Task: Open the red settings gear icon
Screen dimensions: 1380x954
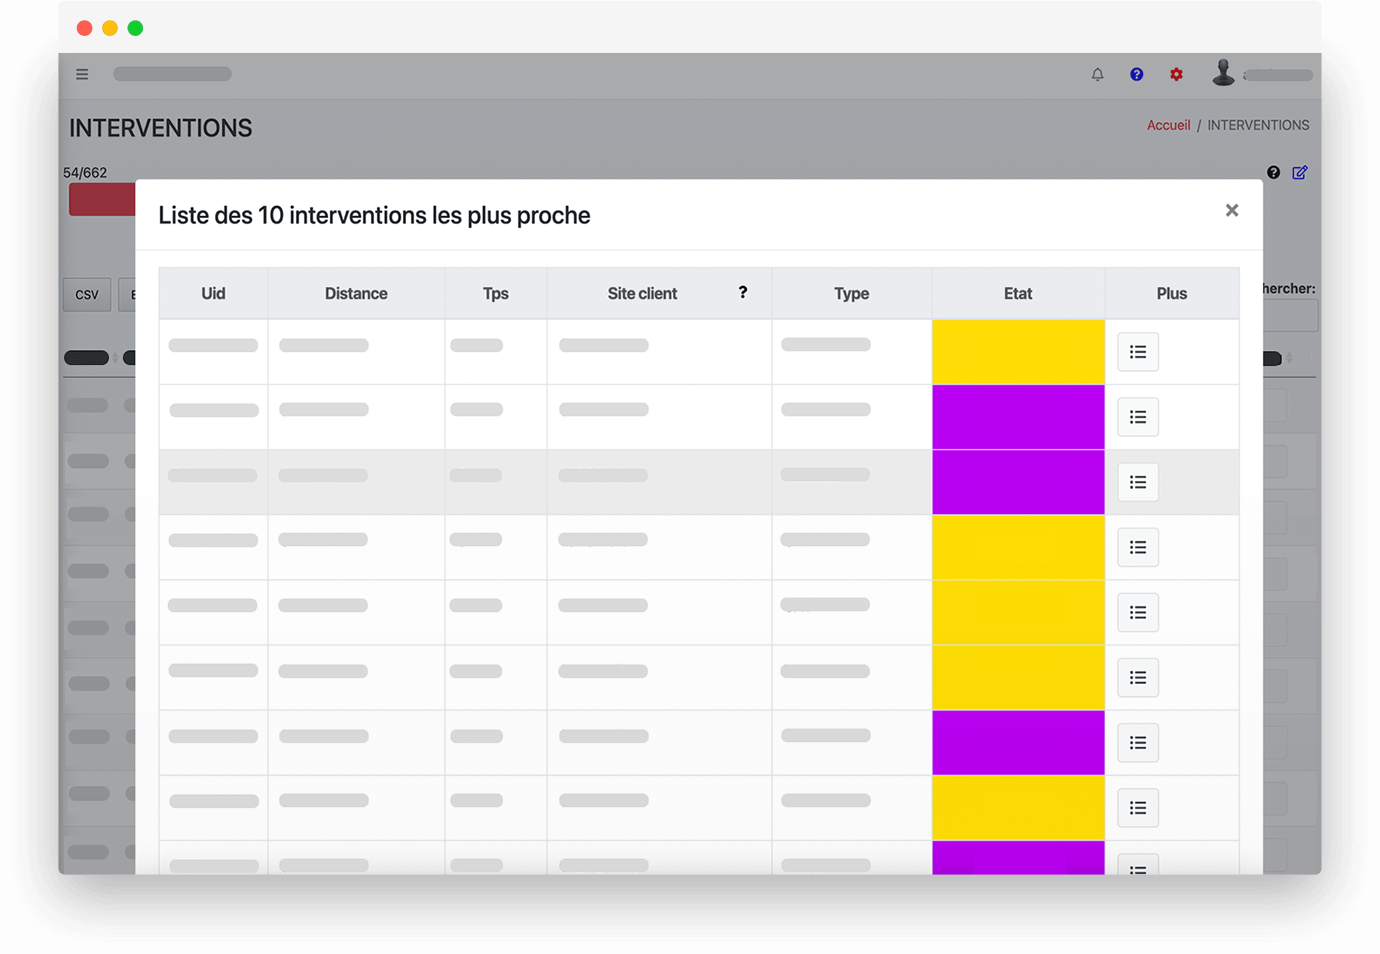Action: click(1176, 74)
